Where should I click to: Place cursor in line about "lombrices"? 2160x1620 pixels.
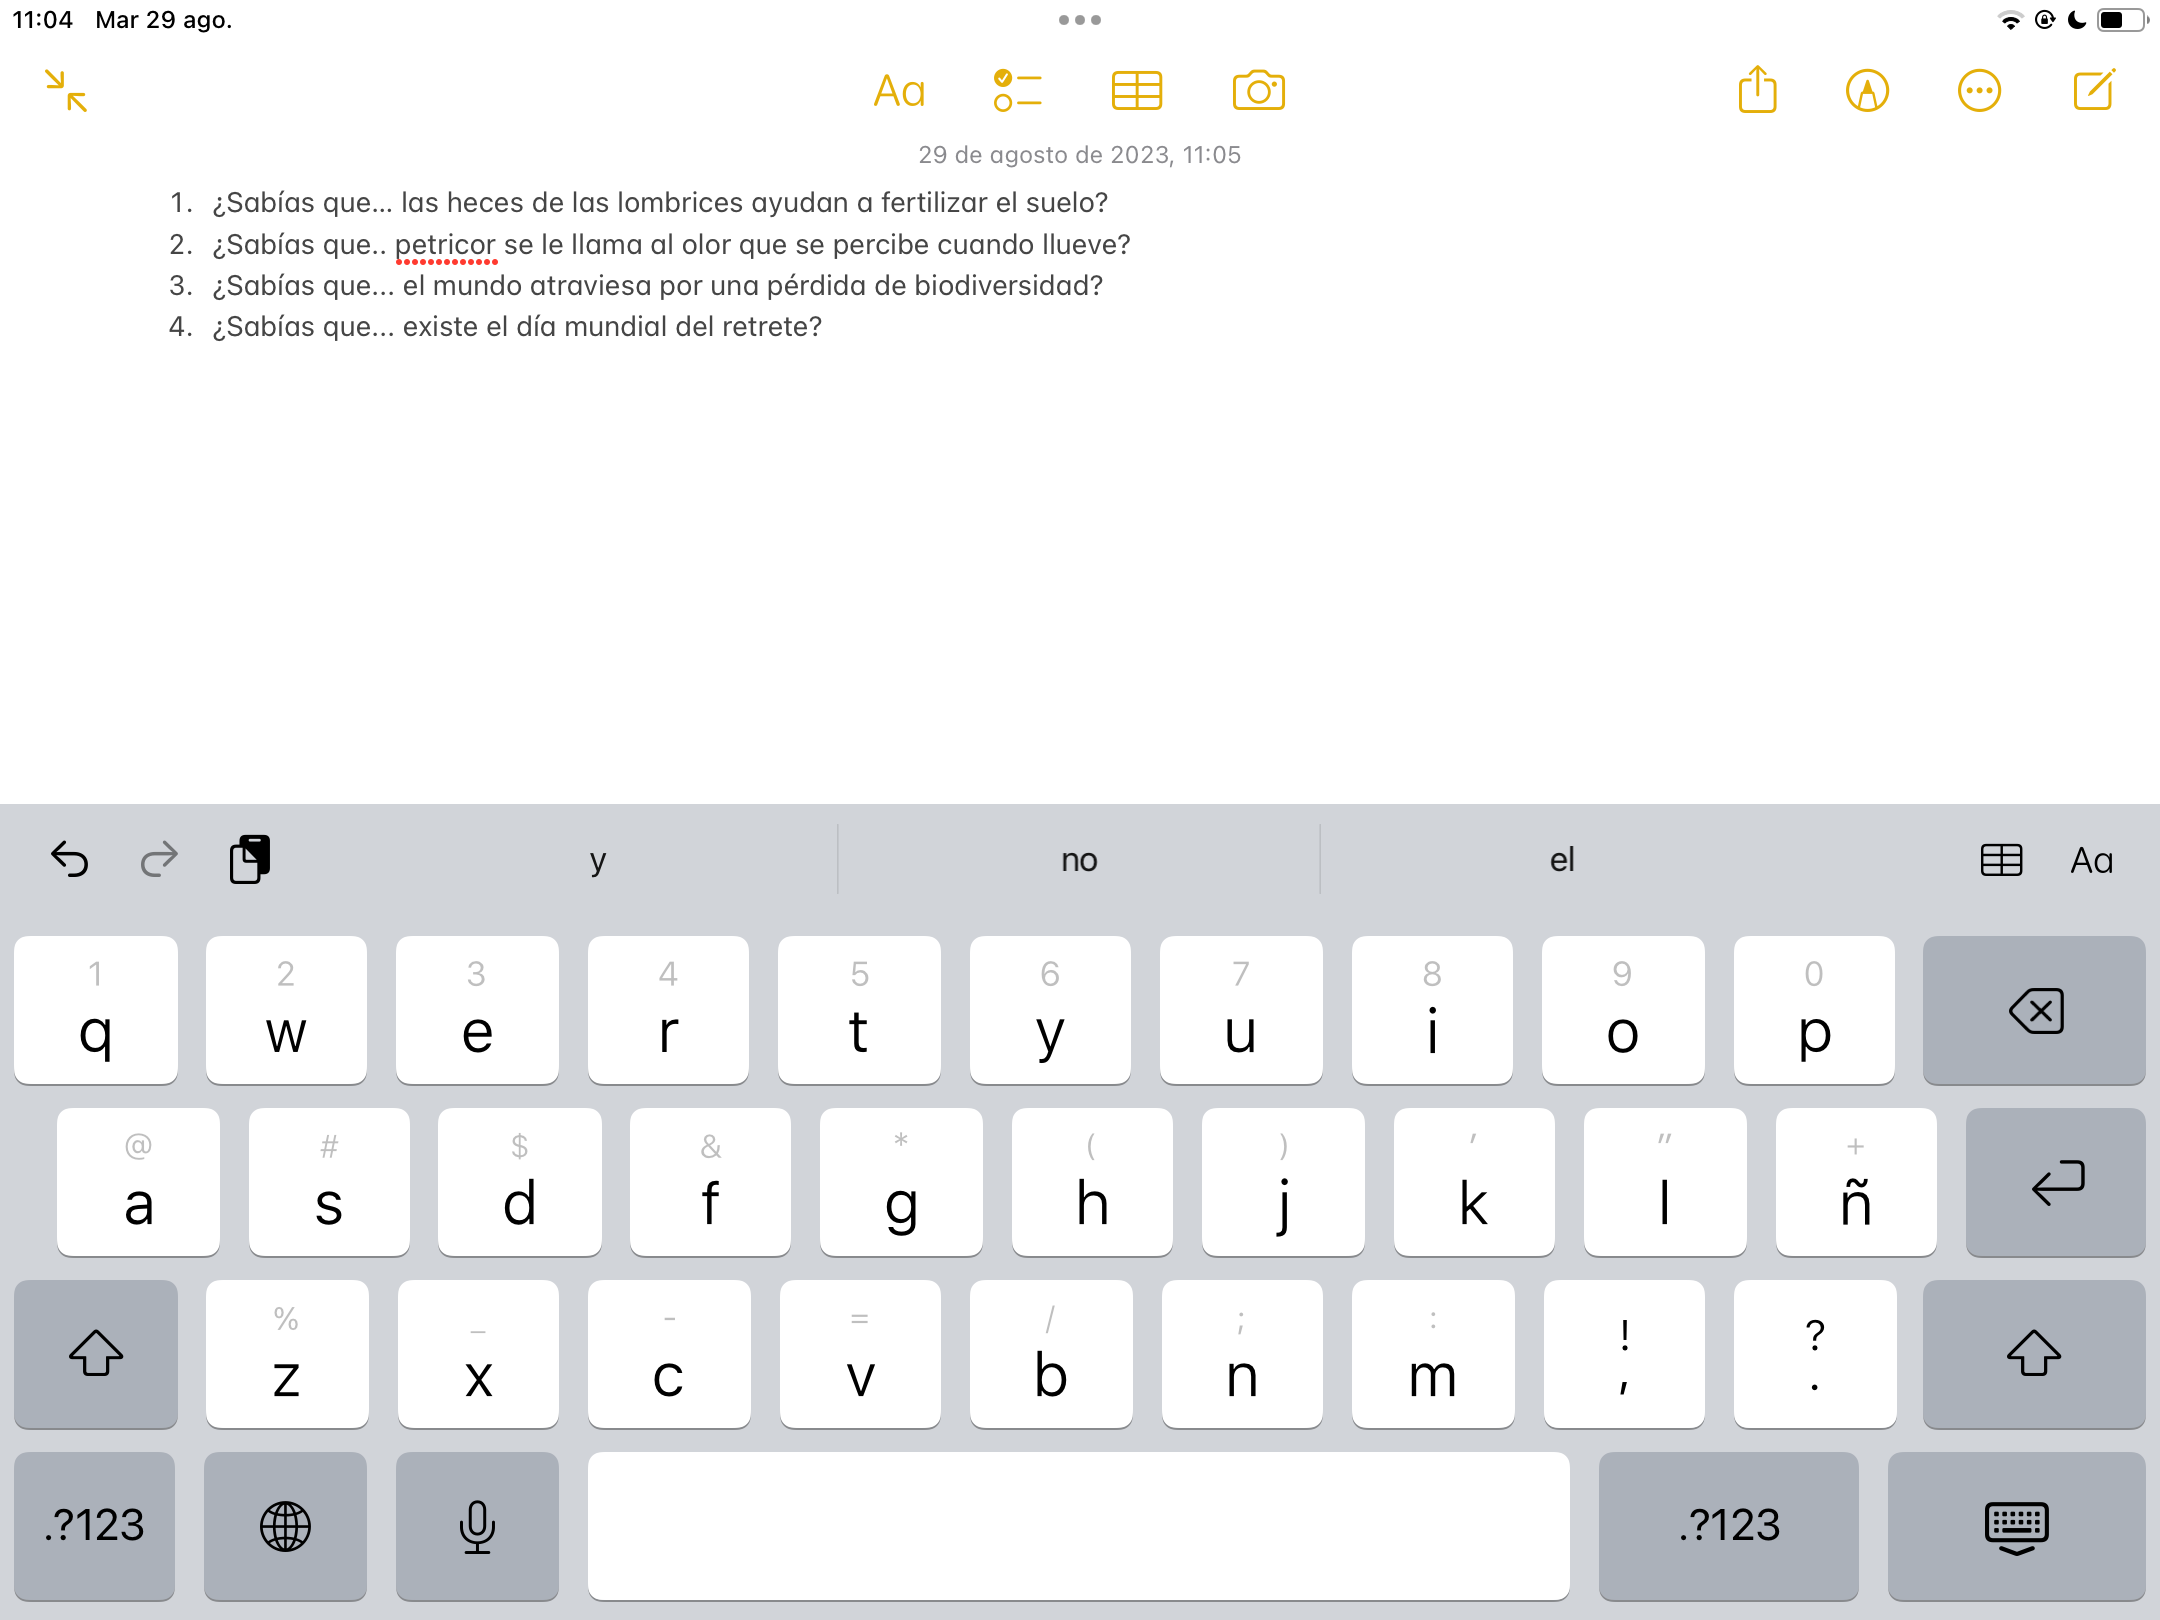click(x=659, y=203)
